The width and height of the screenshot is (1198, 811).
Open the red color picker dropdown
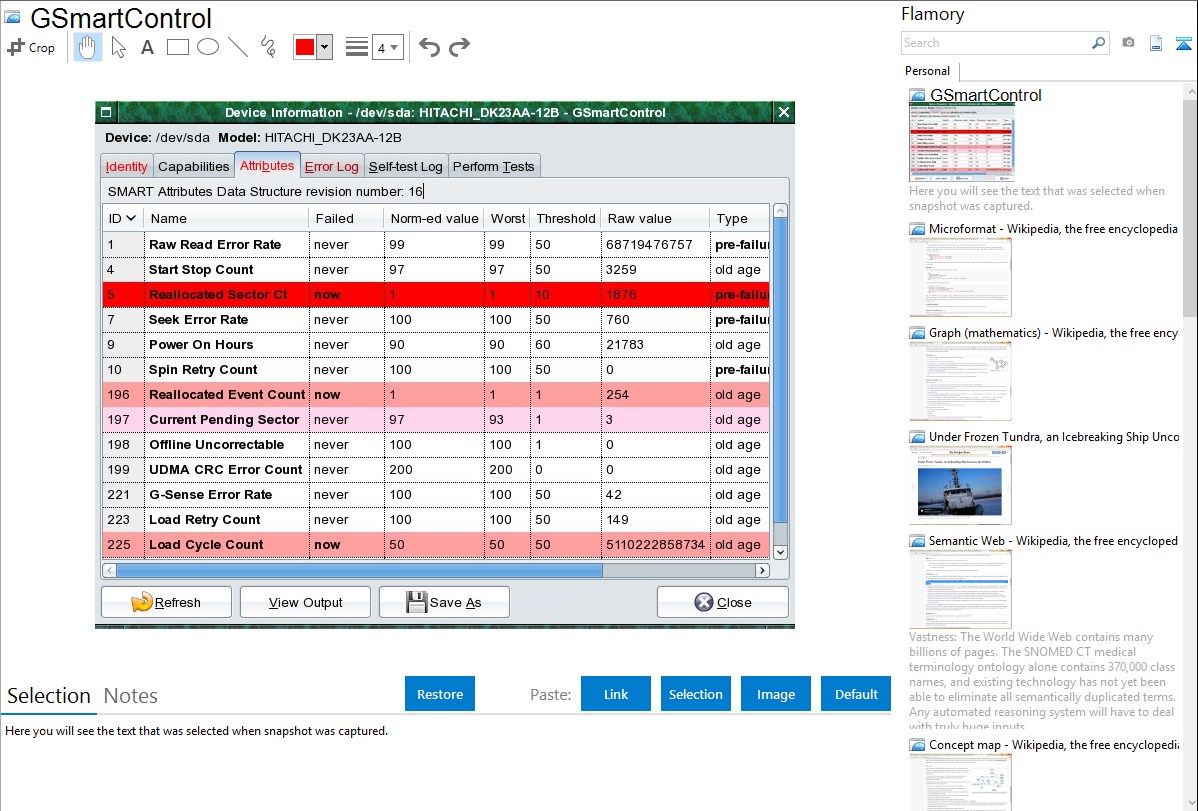pyautogui.click(x=324, y=47)
